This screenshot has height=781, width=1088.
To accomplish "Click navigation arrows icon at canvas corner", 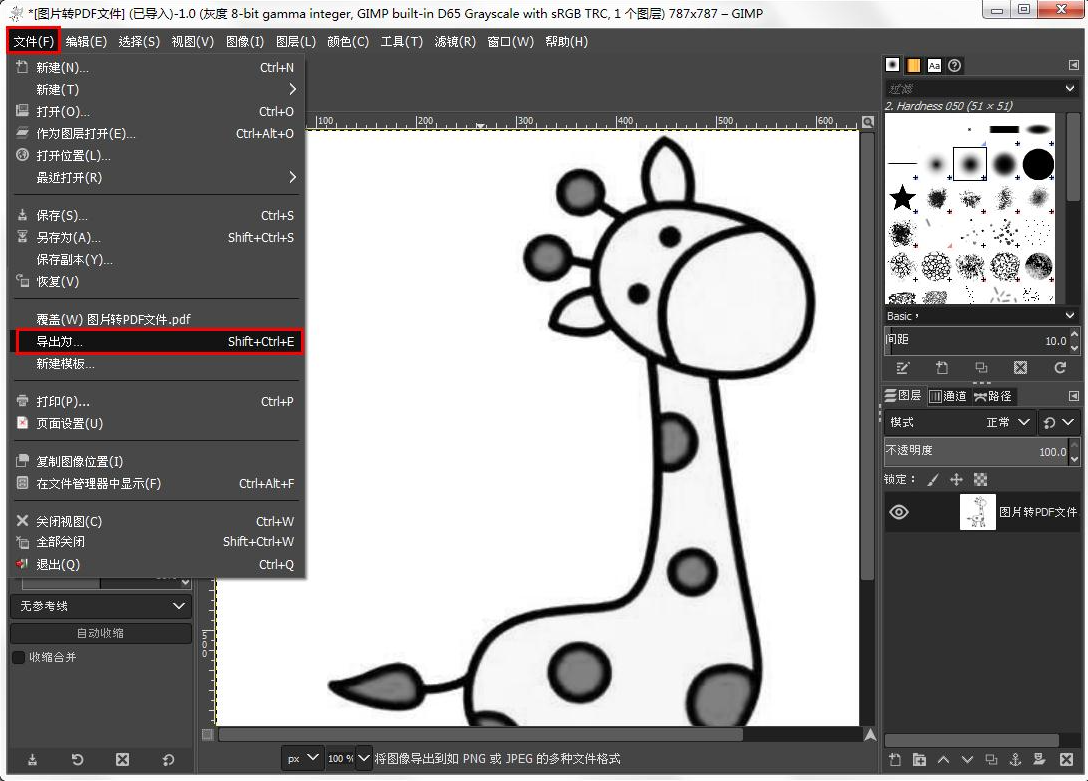I will 870,735.
